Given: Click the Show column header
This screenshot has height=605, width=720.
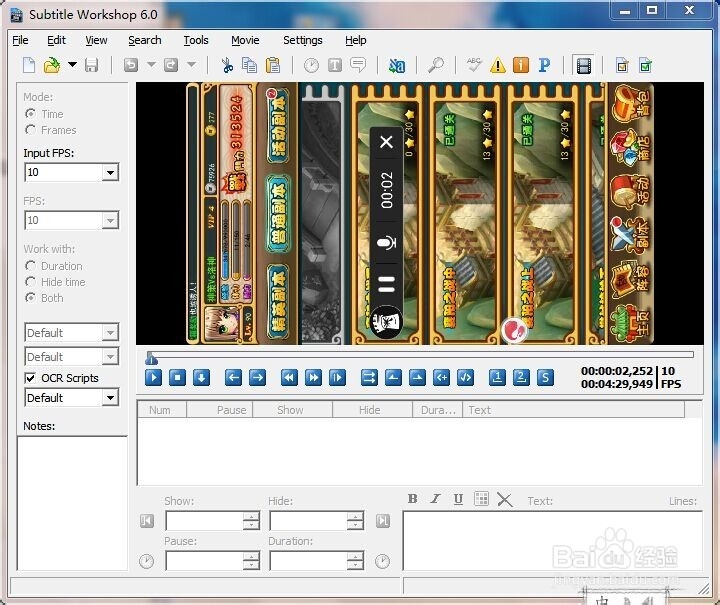Looking at the screenshot, I should pyautogui.click(x=292, y=410).
